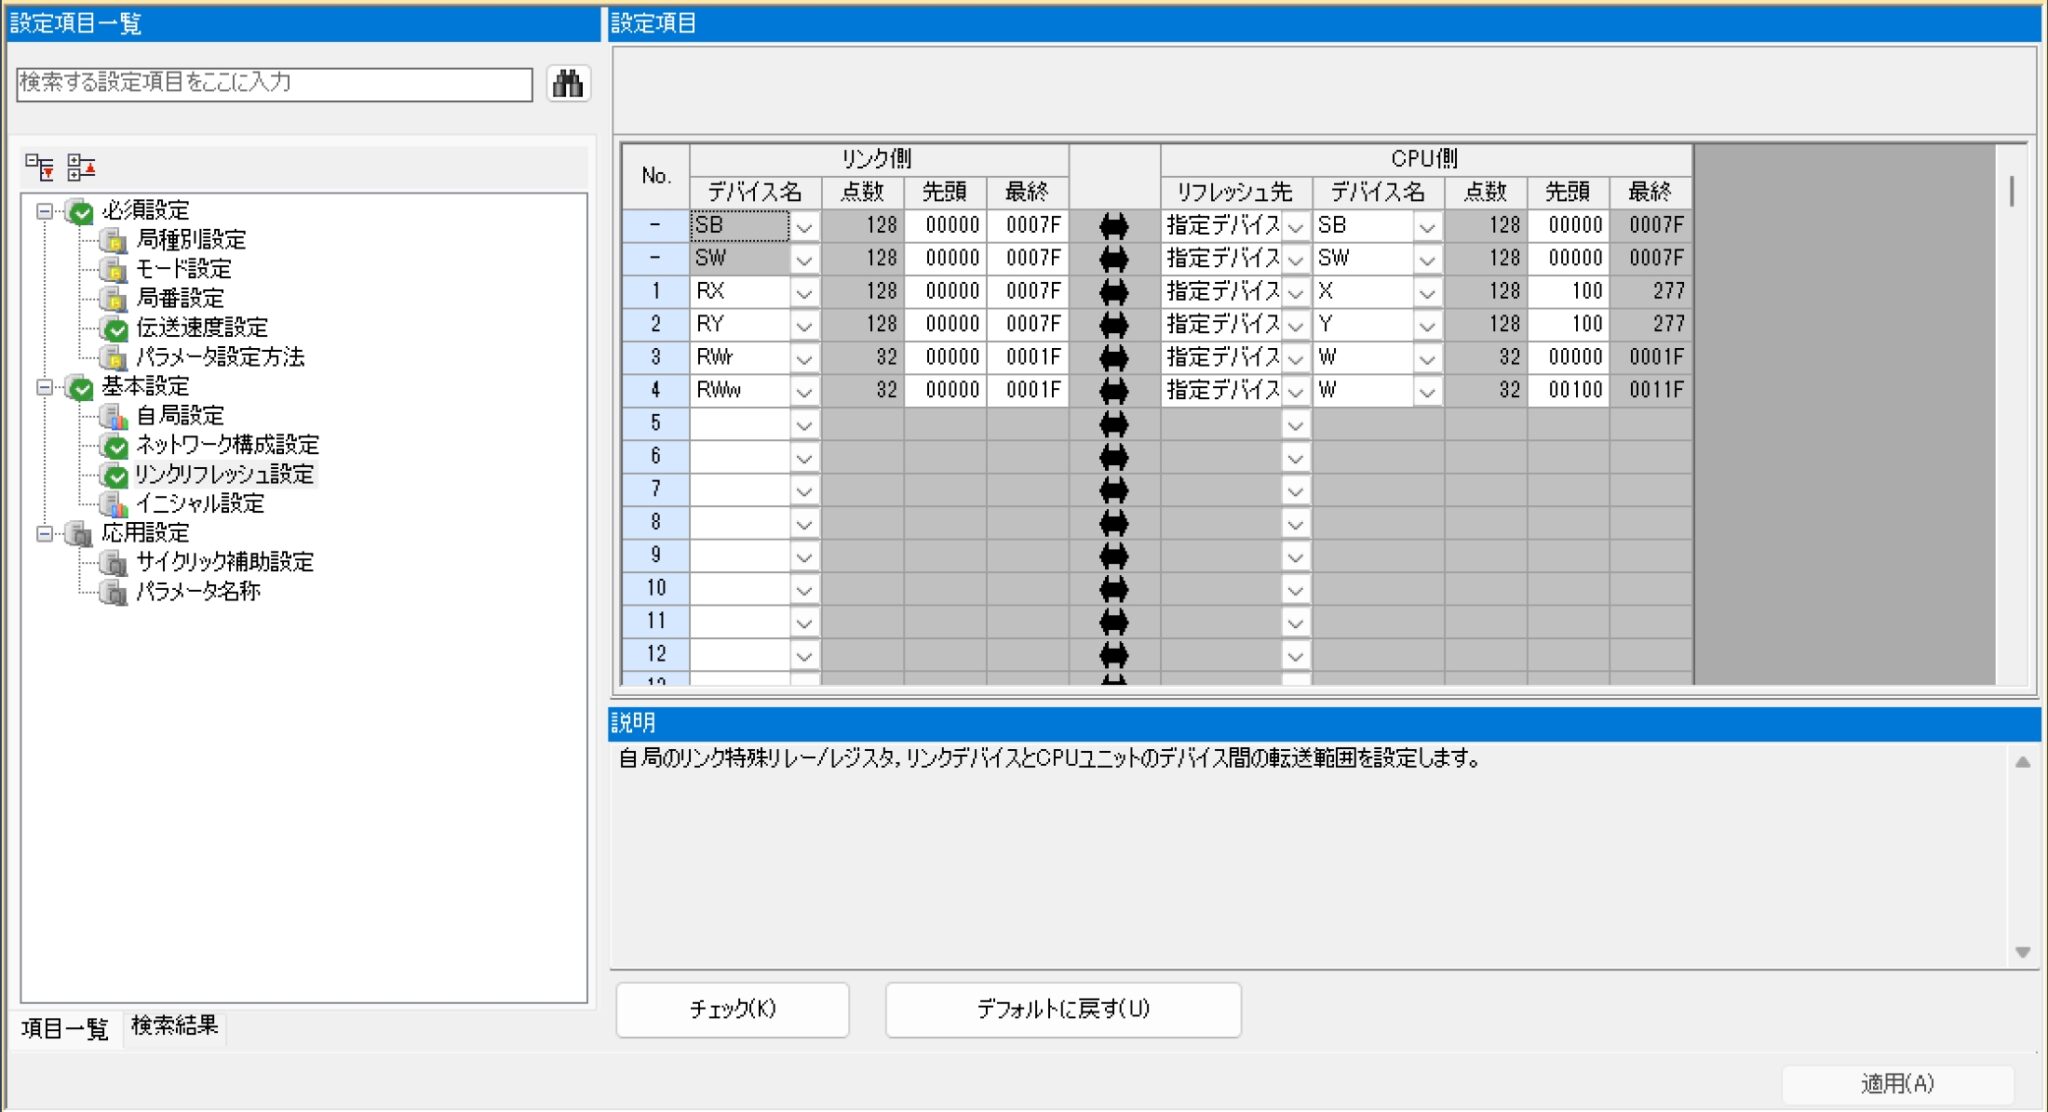Select the expand-all tree icon
The width and height of the screenshot is (2048, 1112).
80,164
